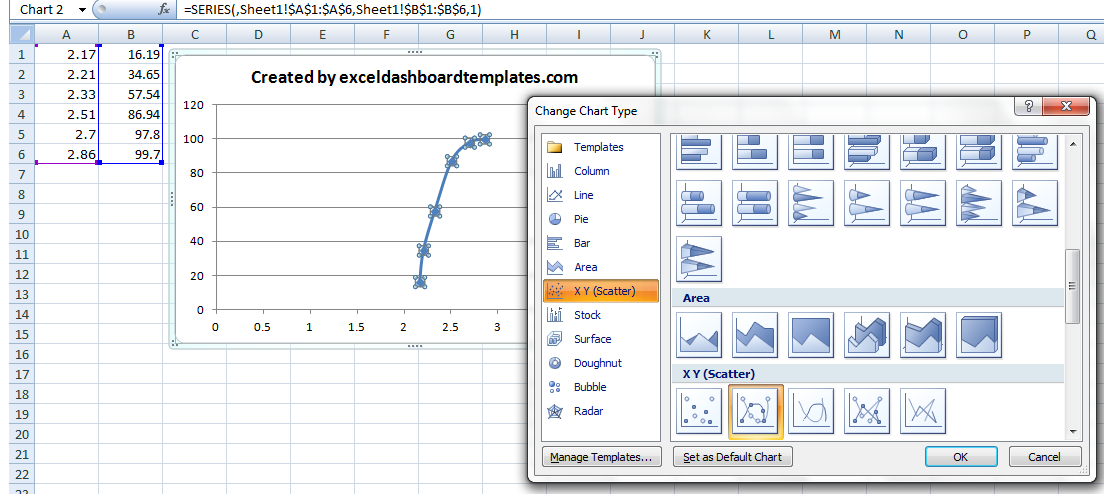Choose the Radar chart category
Viewport: 1104px width, 494px height.
[x=588, y=411]
